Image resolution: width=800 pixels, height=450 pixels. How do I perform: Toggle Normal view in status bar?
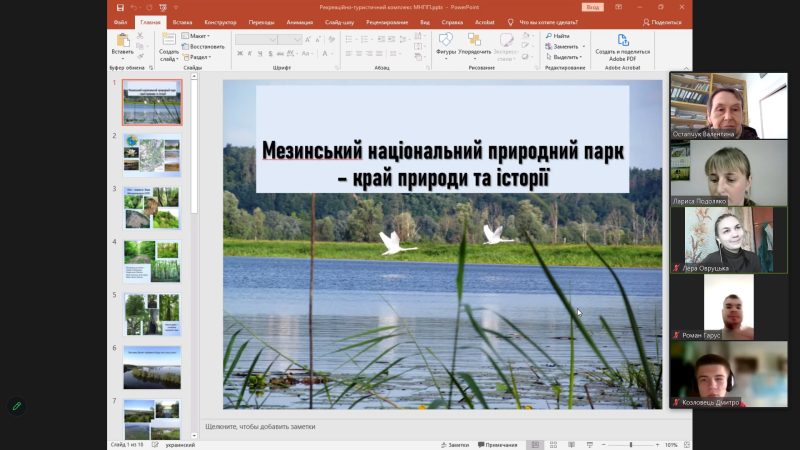(x=535, y=444)
